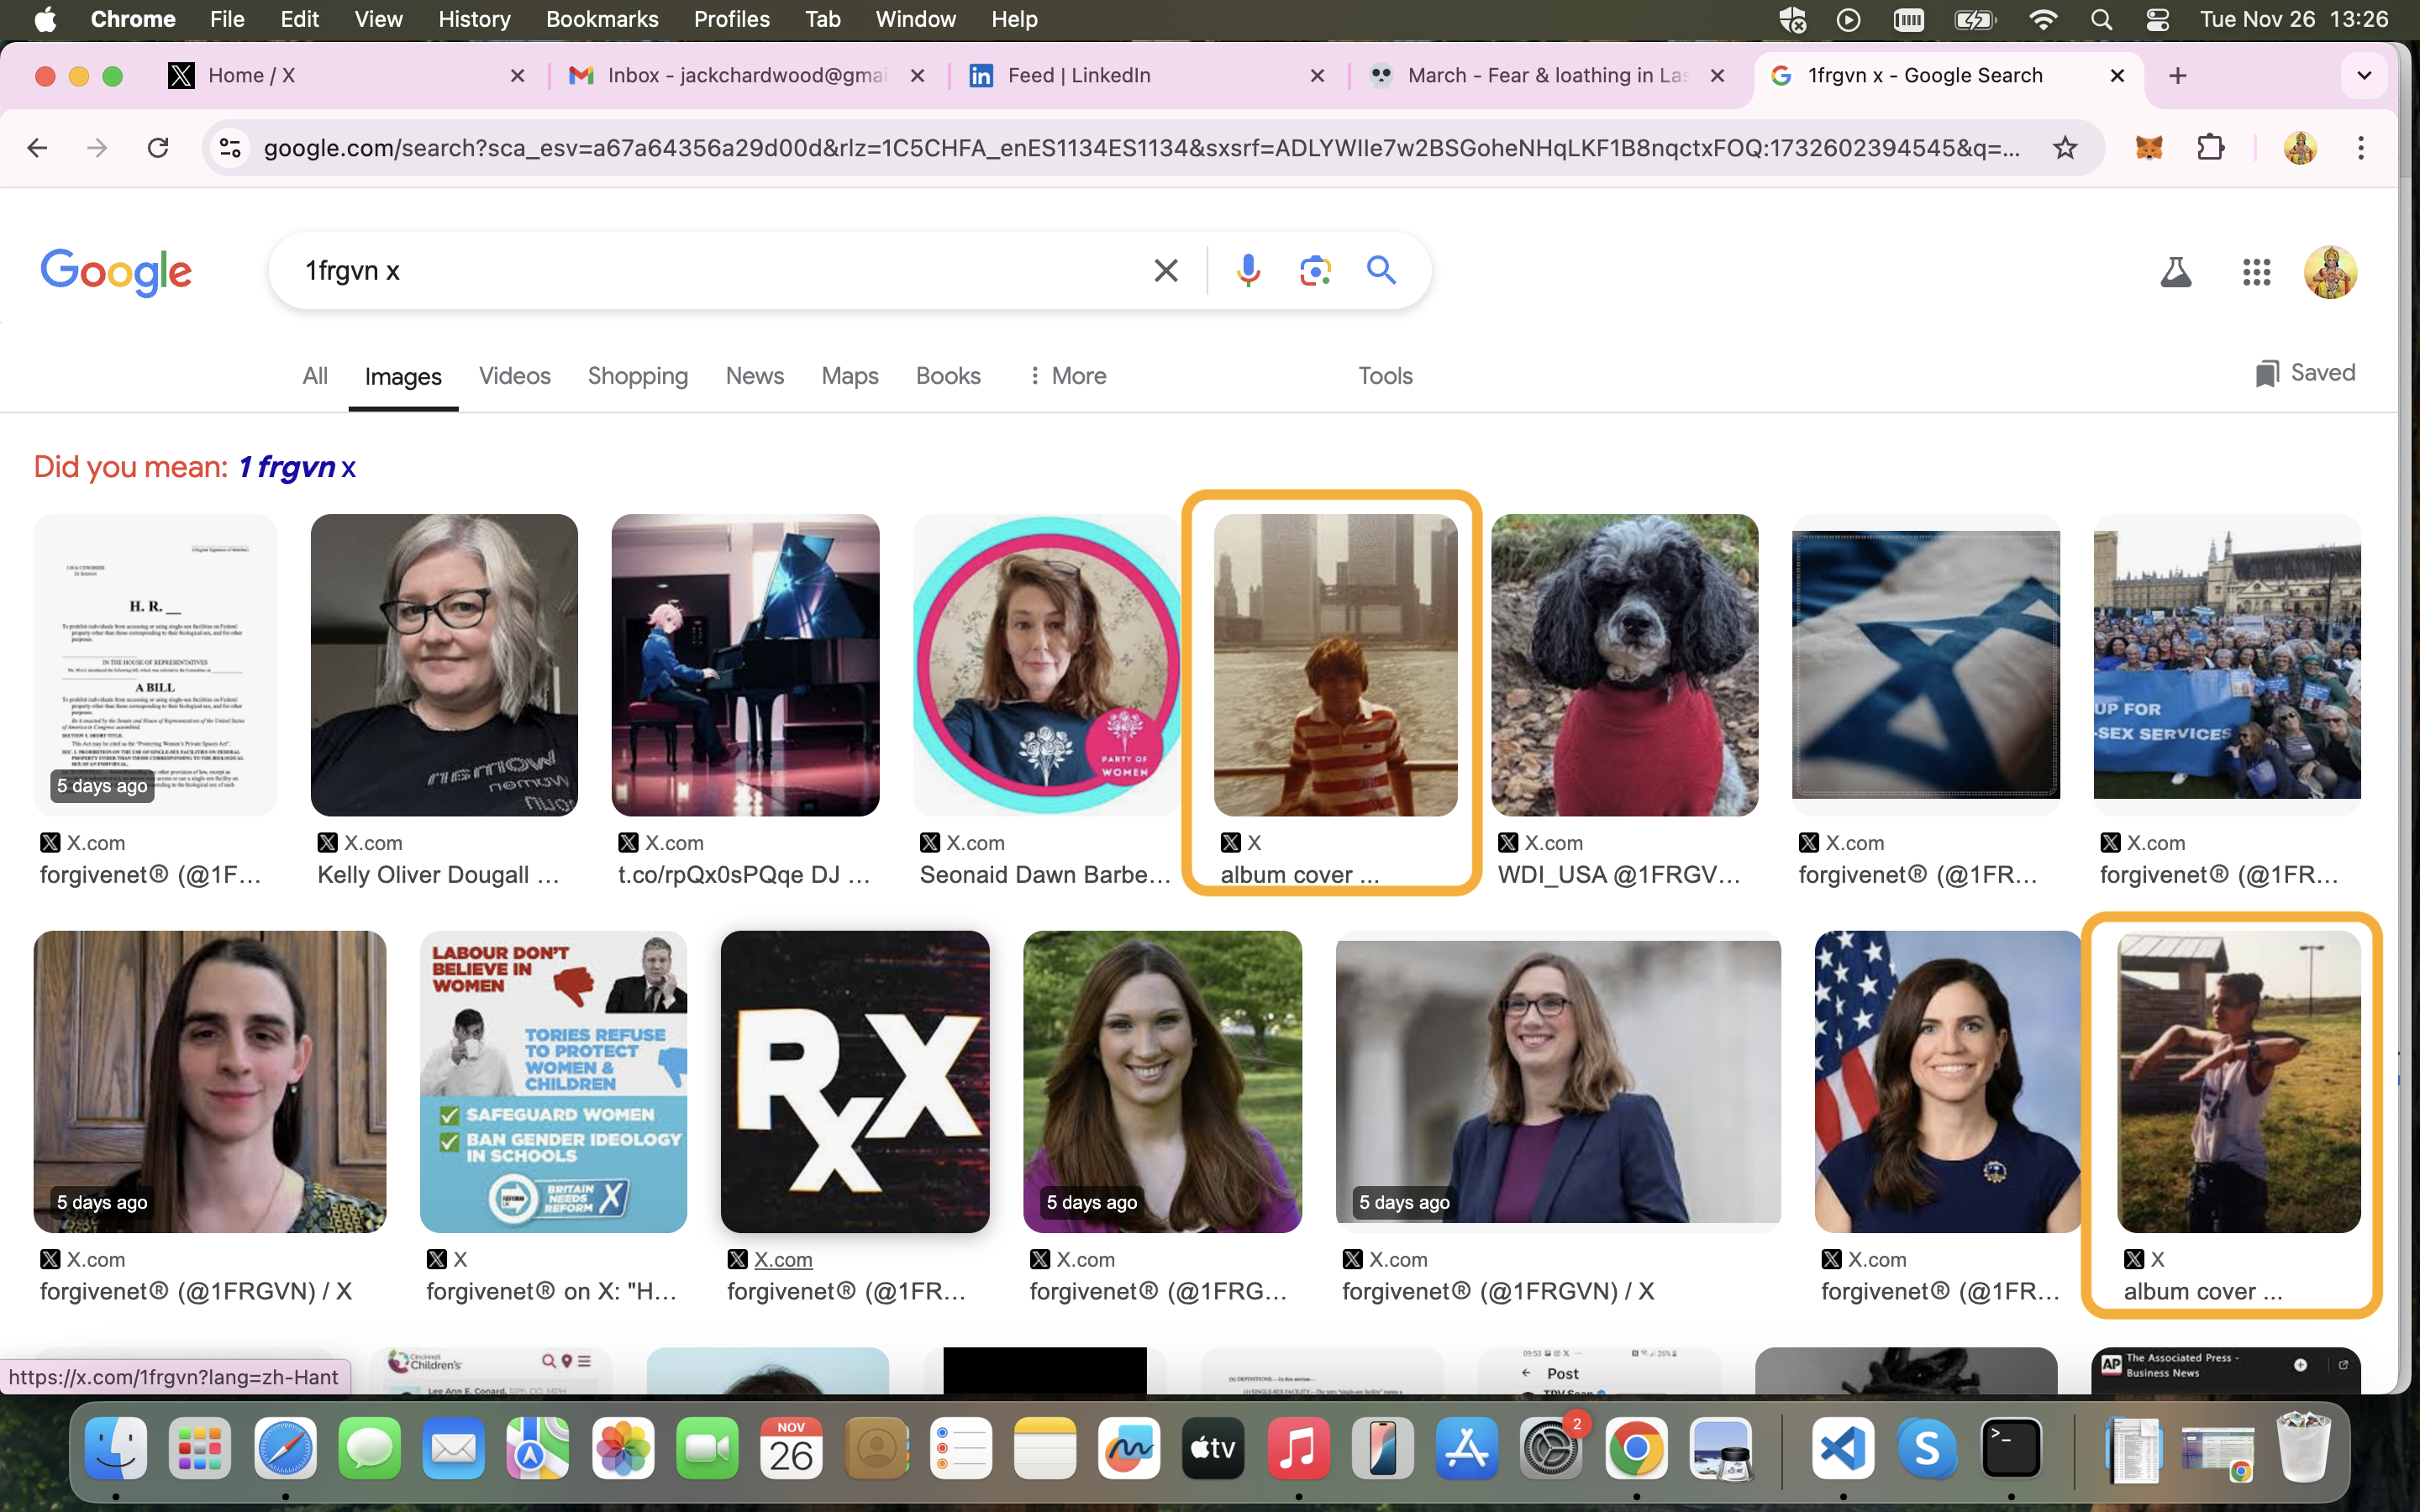Expand the More search filters menu

[1067, 376]
